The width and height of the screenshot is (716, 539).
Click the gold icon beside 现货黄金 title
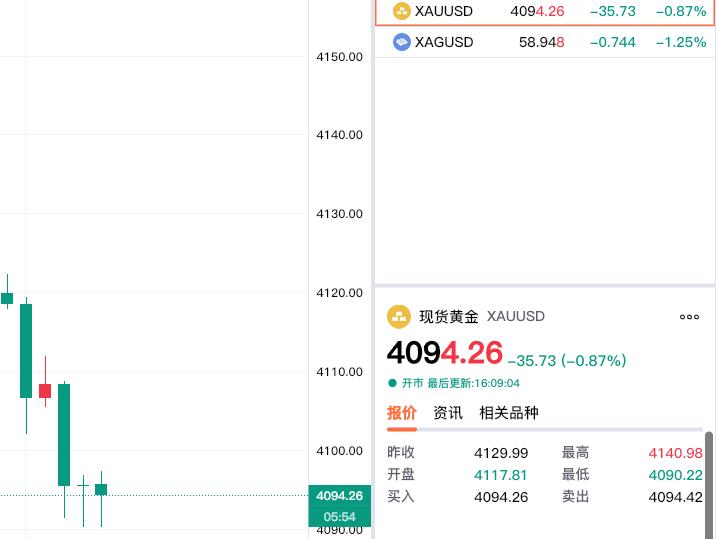[399, 317]
